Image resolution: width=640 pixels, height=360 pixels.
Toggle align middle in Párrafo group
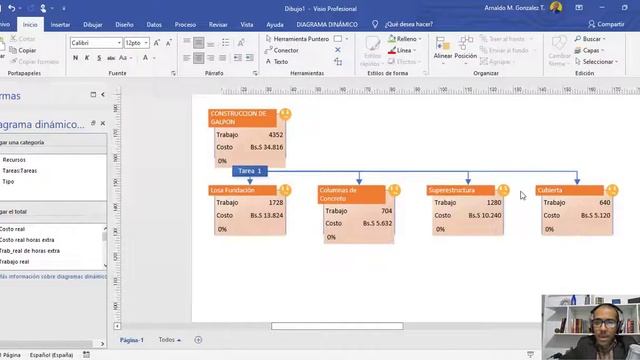[x=198, y=43]
